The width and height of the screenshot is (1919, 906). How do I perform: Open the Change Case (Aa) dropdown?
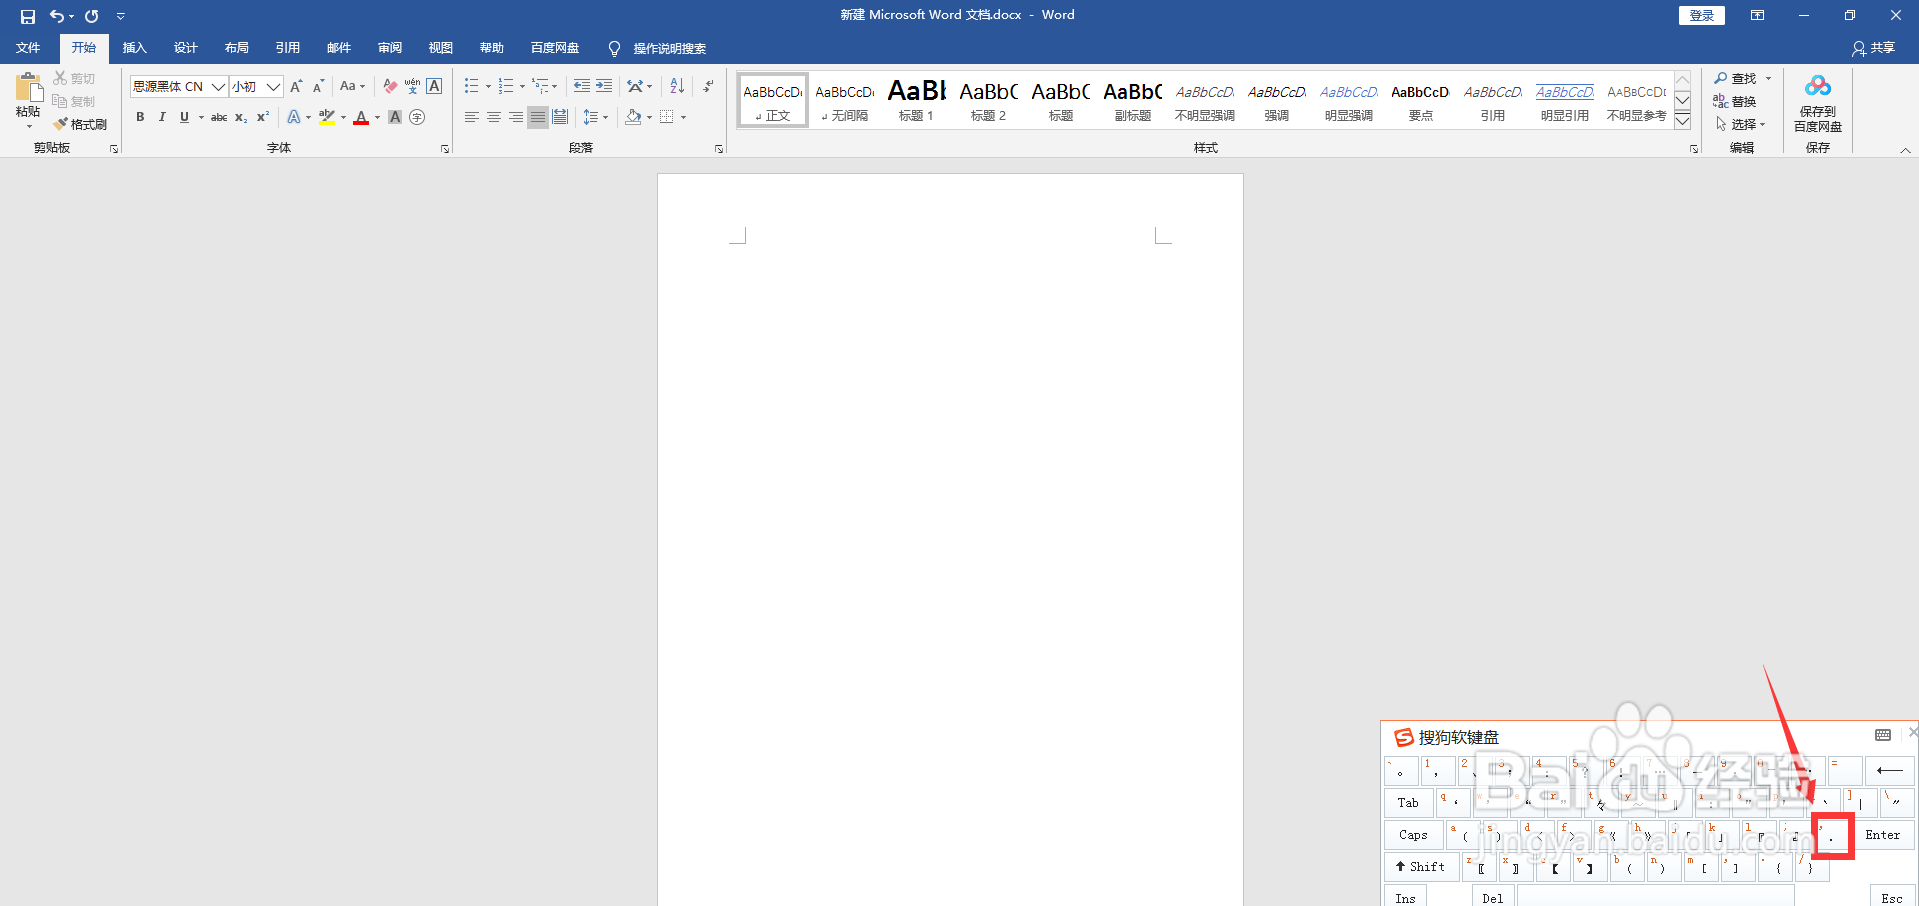tap(352, 87)
